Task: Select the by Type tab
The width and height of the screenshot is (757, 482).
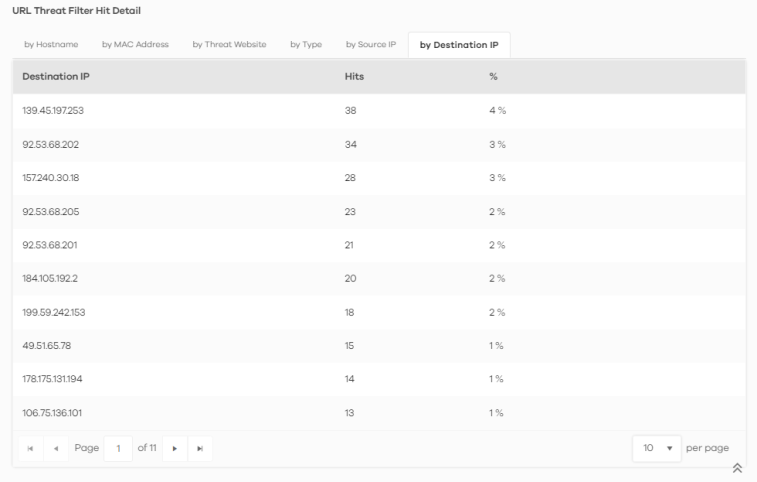Action: coord(305,44)
